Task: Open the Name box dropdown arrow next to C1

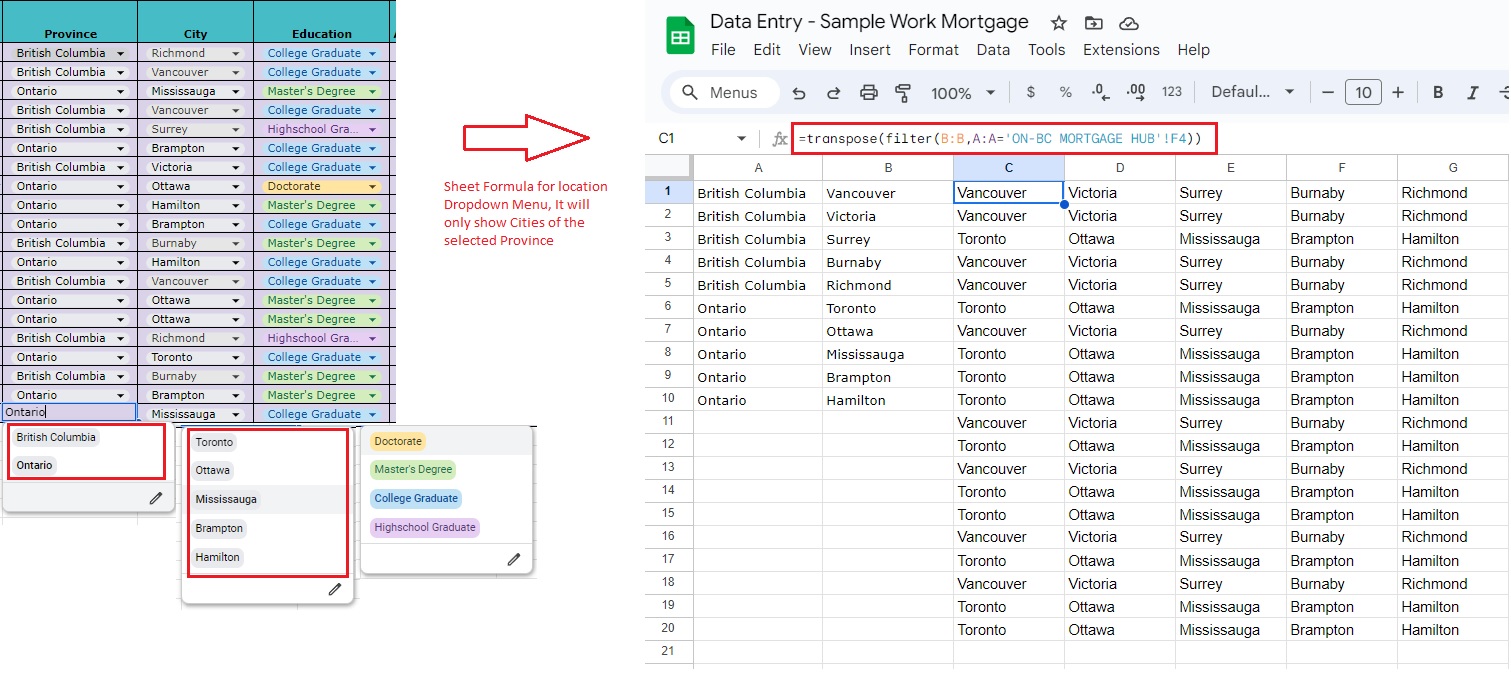Action: coord(741,139)
